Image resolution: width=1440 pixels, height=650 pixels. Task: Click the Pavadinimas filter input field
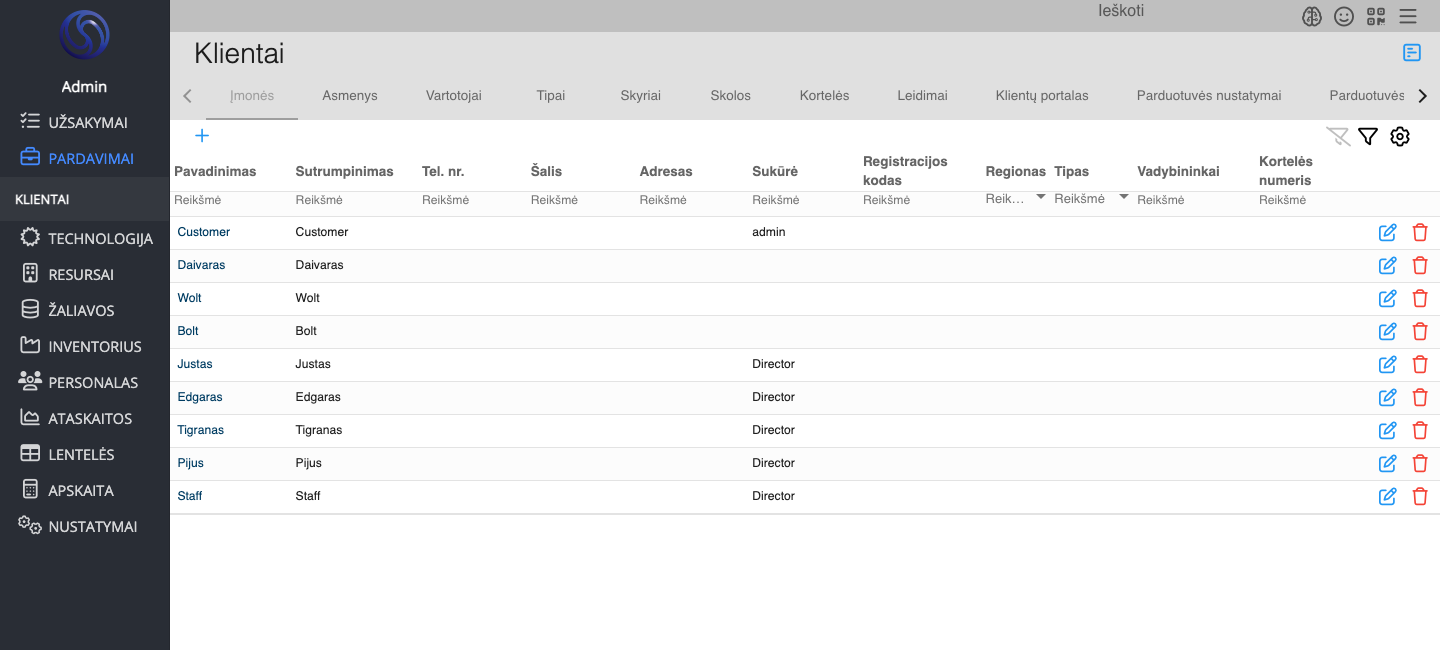[230, 200]
